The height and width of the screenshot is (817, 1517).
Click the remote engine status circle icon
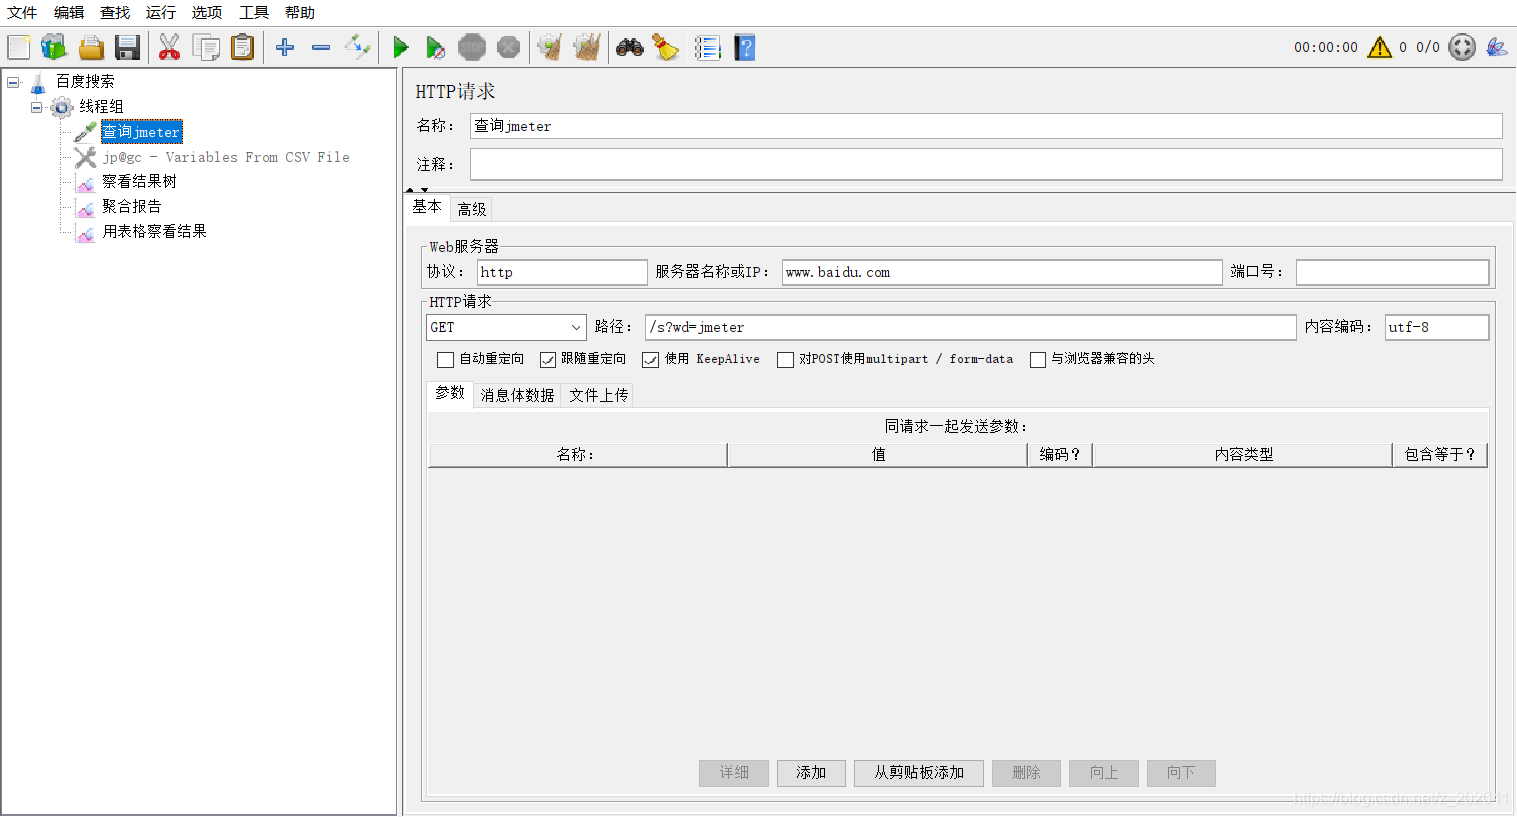1462,47
